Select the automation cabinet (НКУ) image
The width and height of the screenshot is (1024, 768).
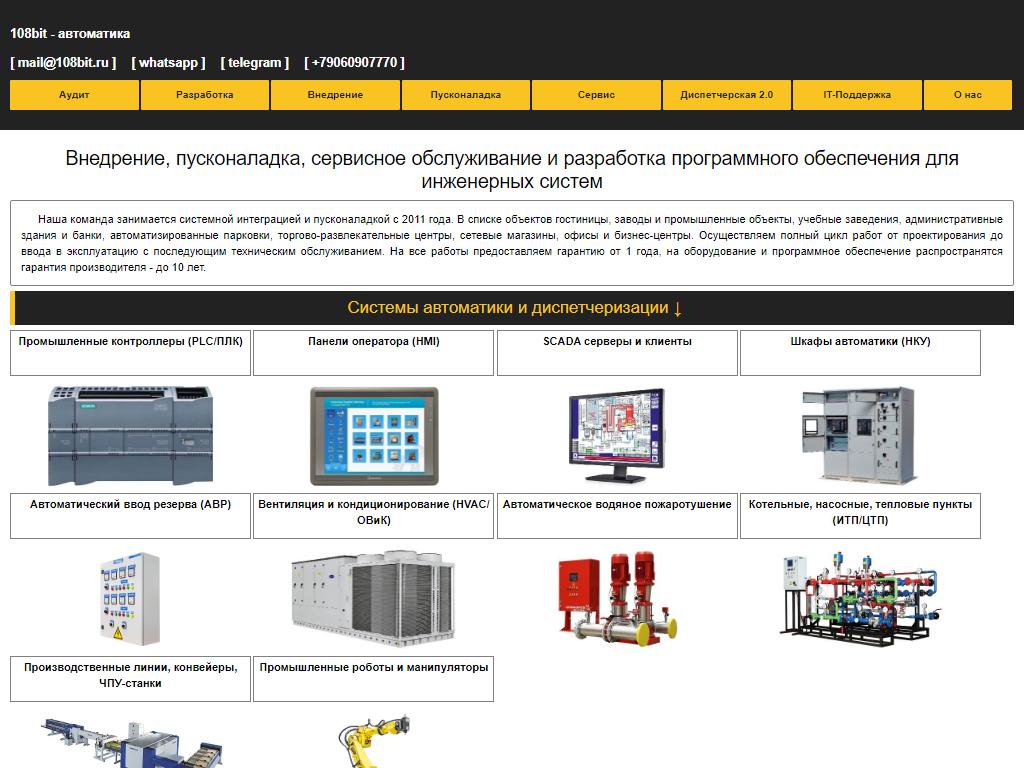coord(860,435)
